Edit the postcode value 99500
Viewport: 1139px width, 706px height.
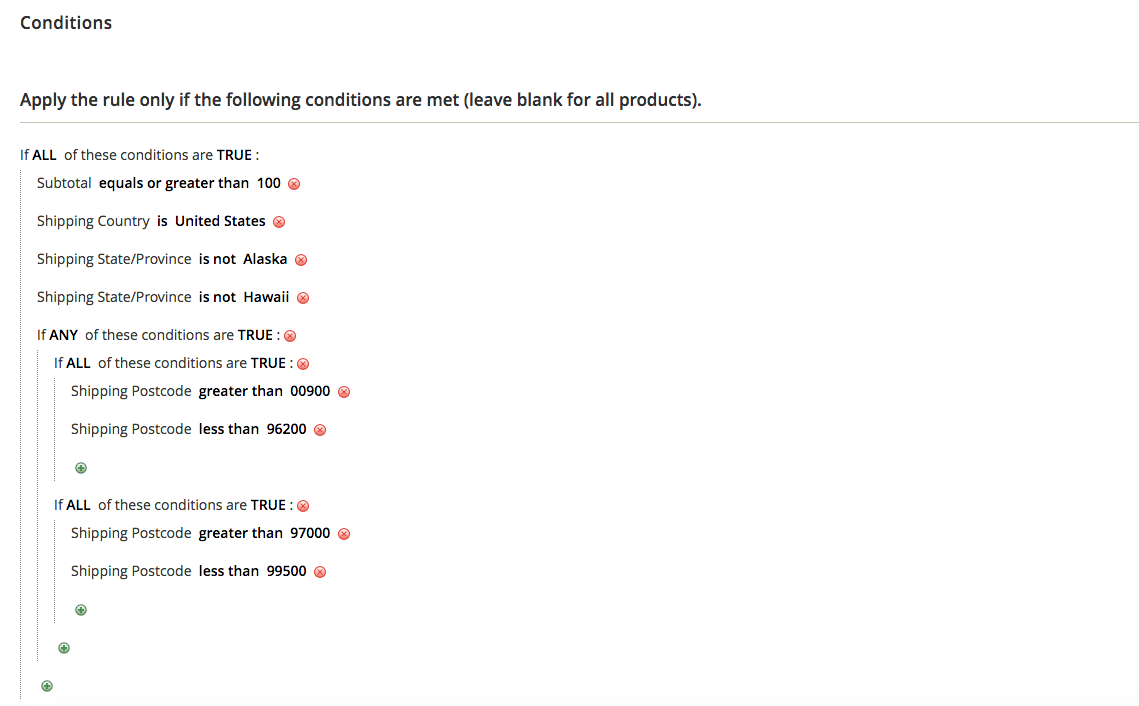pos(286,571)
